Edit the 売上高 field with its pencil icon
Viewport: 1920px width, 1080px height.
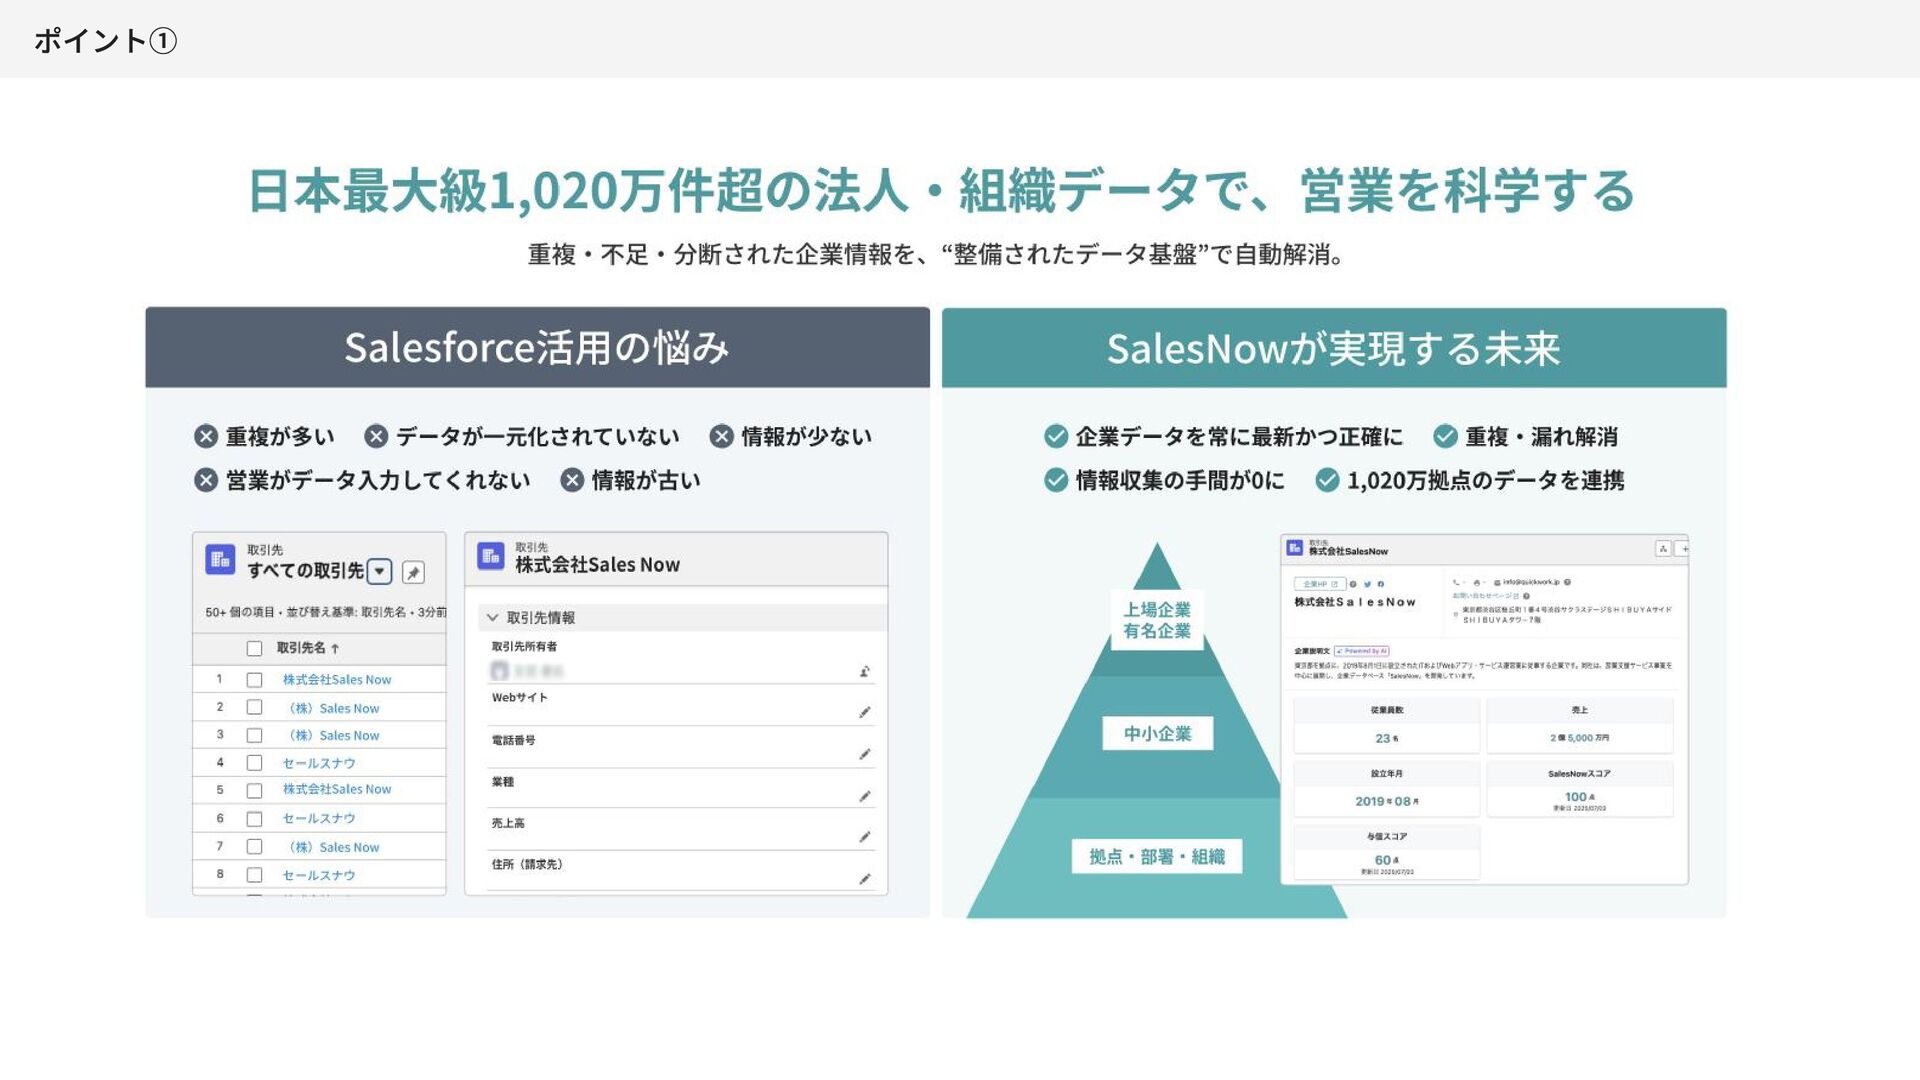point(864,837)
